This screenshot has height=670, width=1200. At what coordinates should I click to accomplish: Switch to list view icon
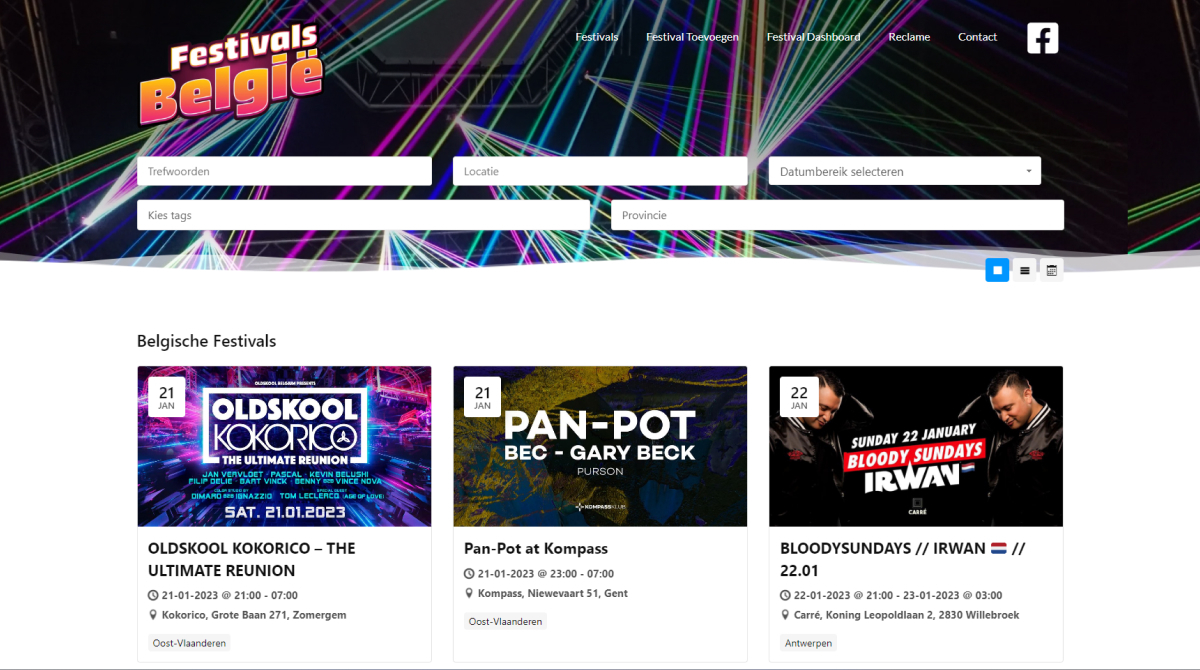pos(1024,270)
